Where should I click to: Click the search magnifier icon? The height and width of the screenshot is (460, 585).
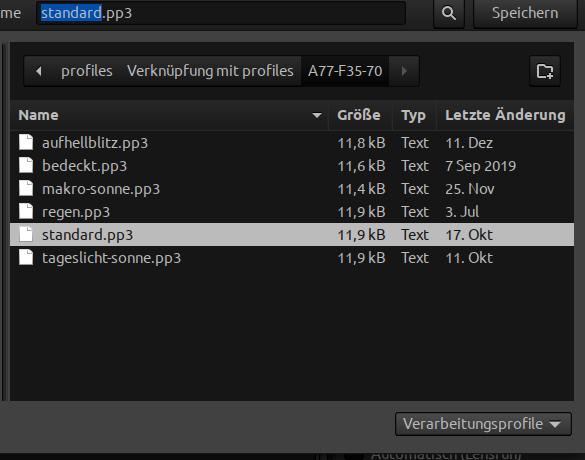[448, 13]
